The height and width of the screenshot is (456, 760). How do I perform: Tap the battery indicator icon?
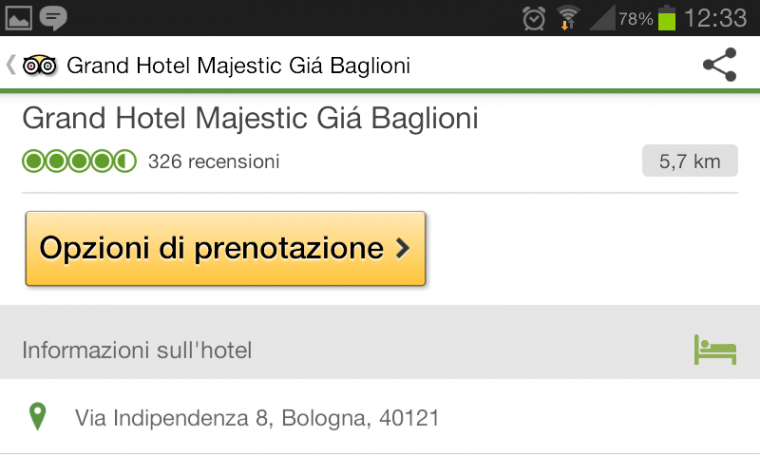pos(666,18)
